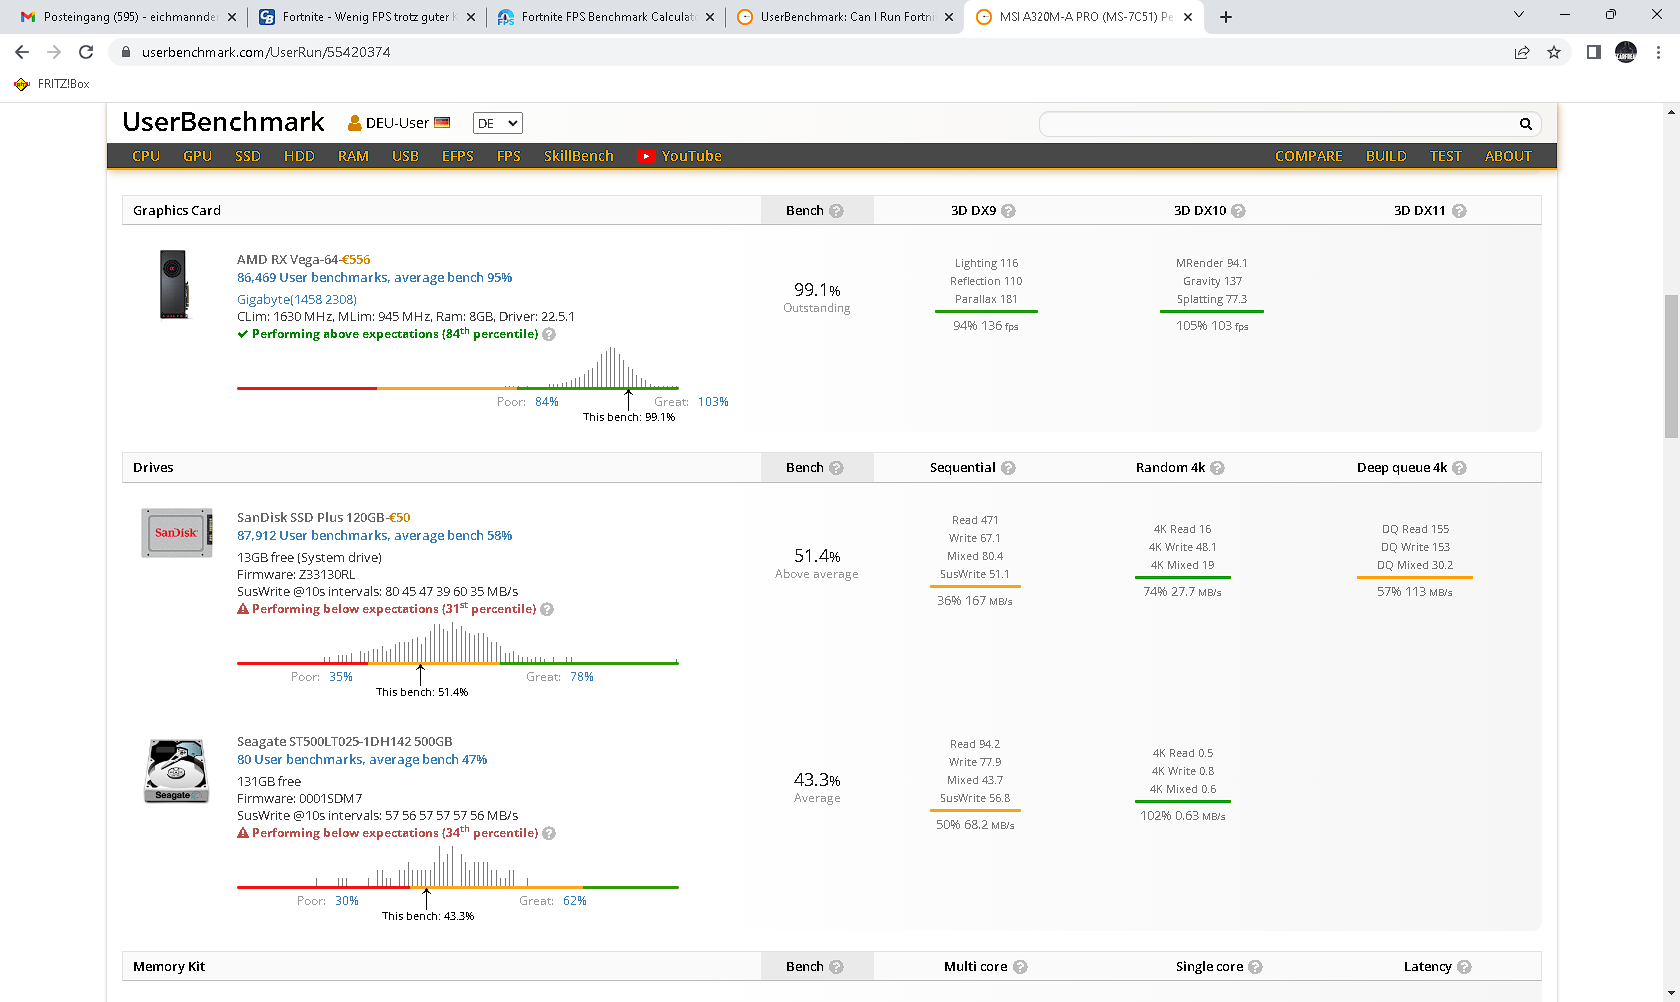Click the help icon next to Latency
This screenshot has height=1002, width=1680.
(x=1464, y=967)
